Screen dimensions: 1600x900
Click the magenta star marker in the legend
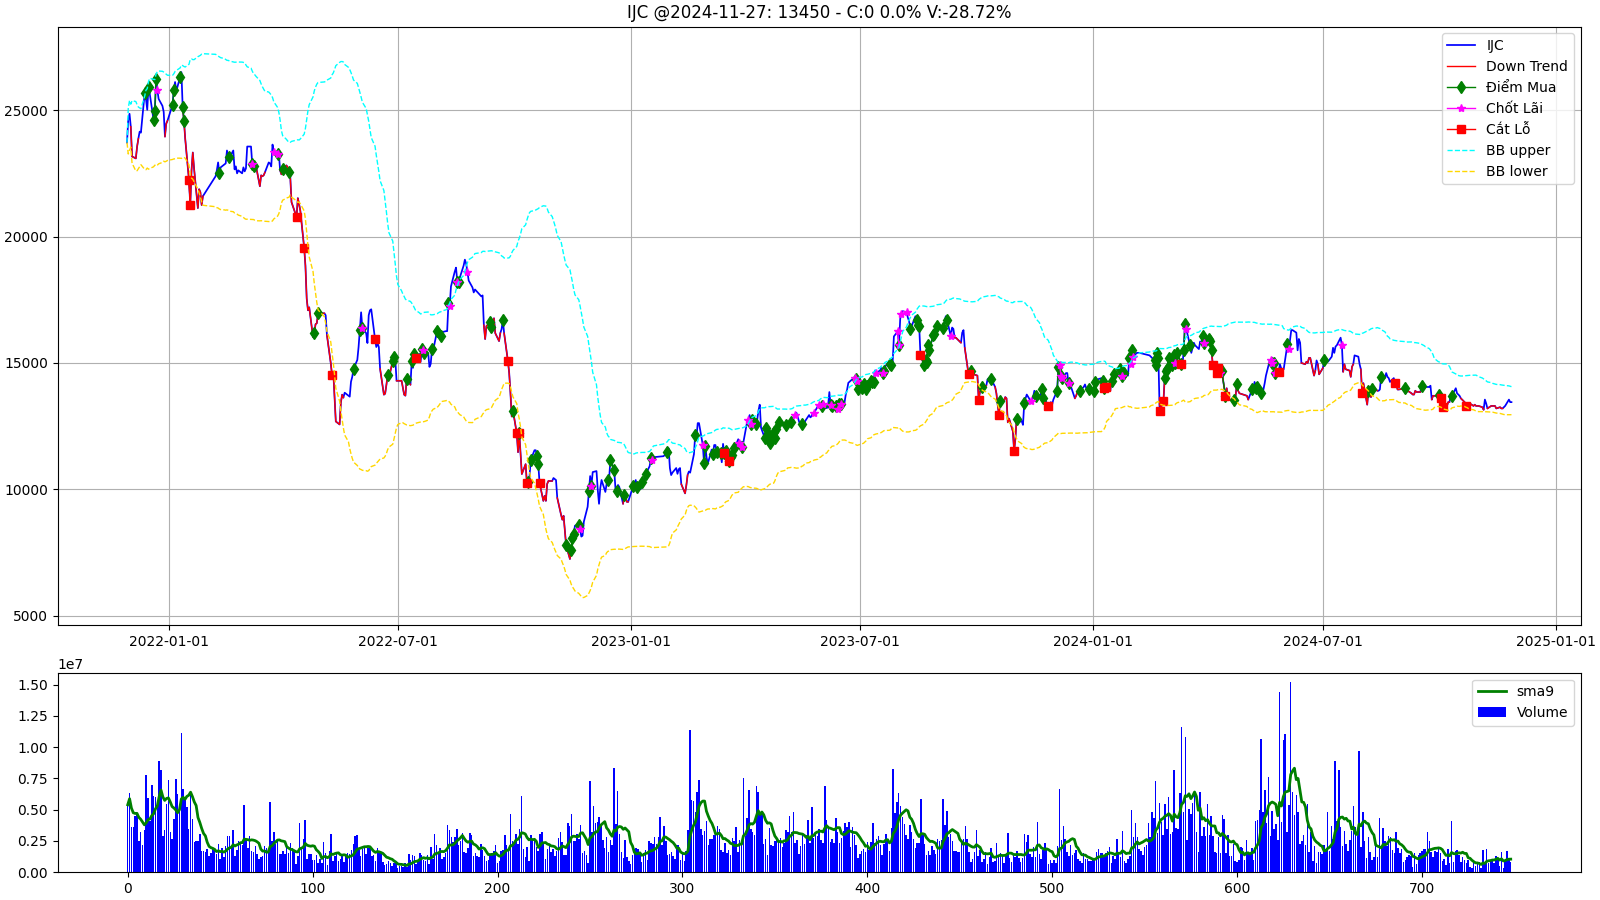coord(1461,108)
